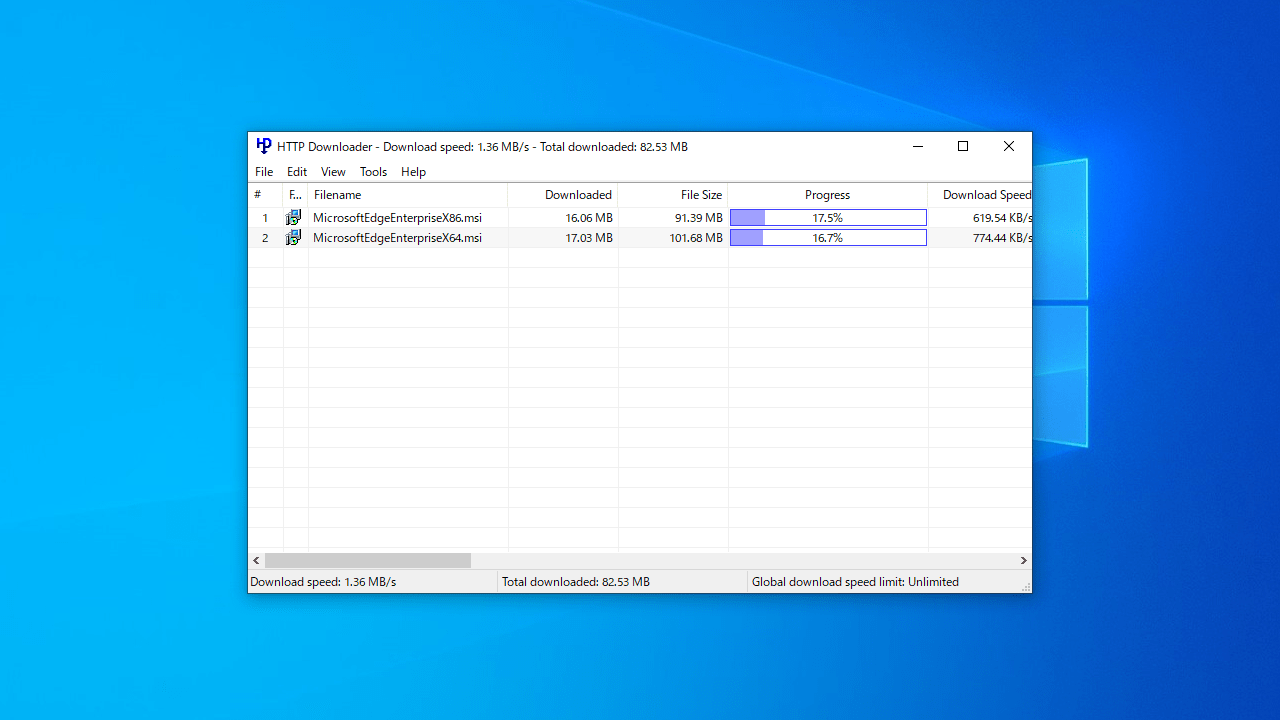Sort by the Progress column header
This screenshot has height=720, width=1280.
coord(828,195)
